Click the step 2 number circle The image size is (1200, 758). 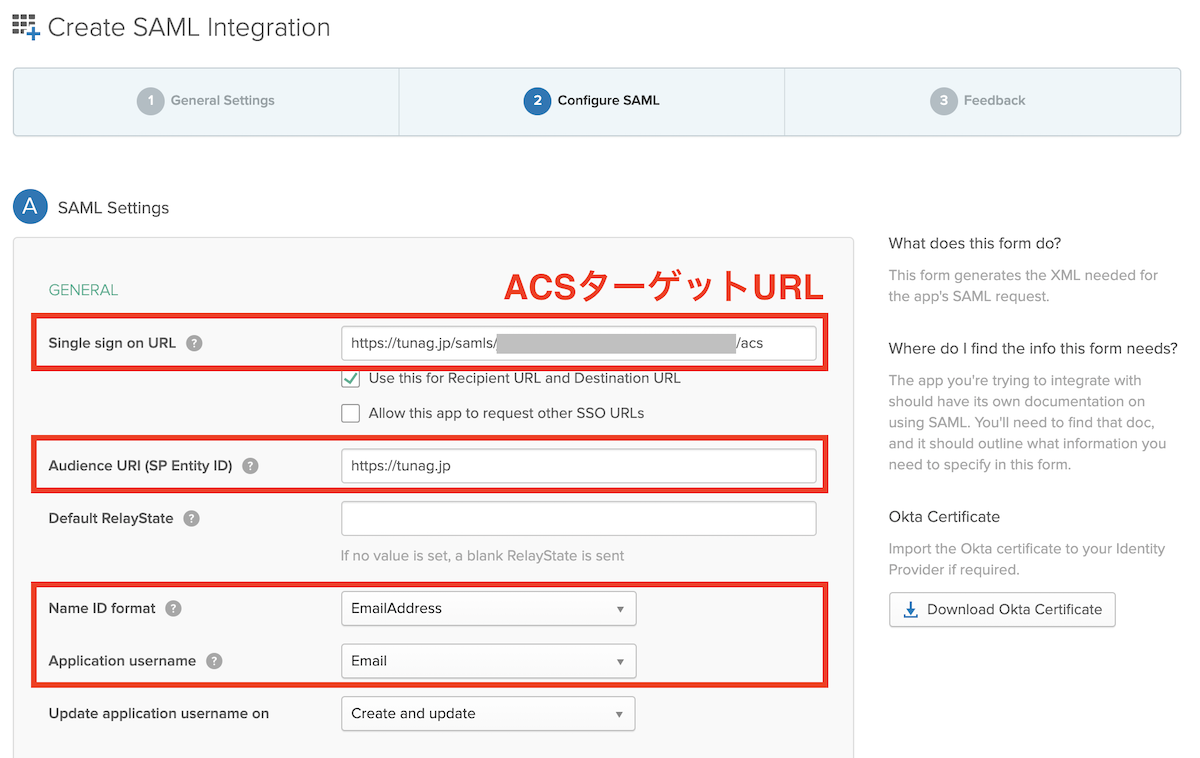(x=537, y=101)
